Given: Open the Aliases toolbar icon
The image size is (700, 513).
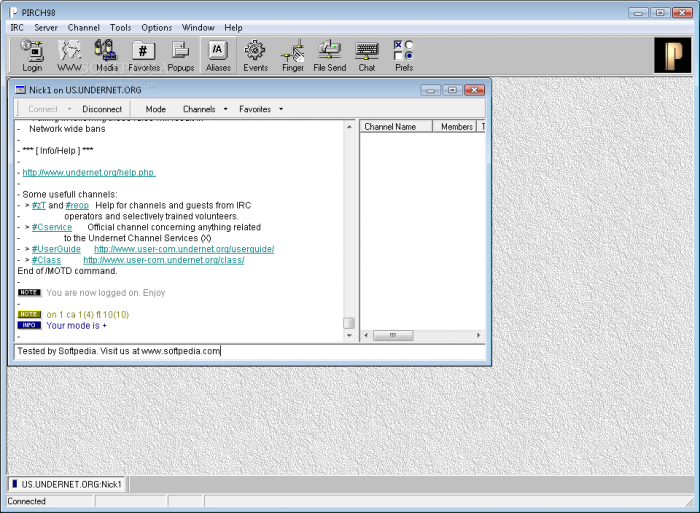Looking at the screenshot, I should [218, 56].
